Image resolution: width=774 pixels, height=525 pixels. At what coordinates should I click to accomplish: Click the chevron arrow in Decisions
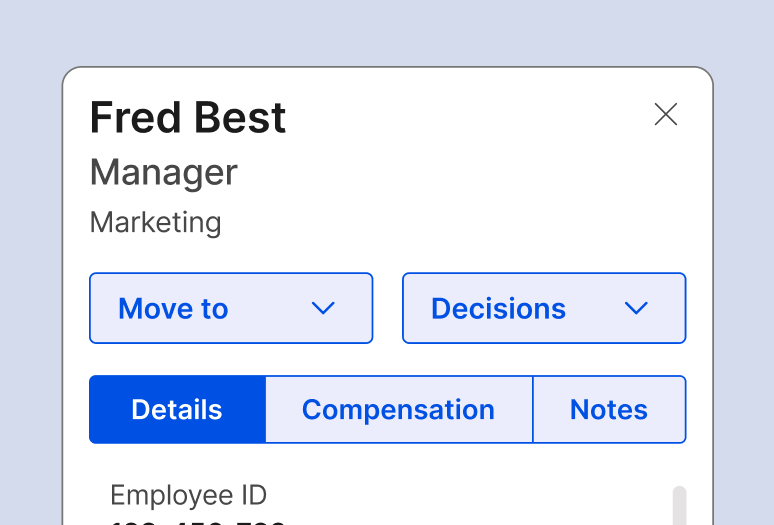pyautogui.click(x=636, y=308)
